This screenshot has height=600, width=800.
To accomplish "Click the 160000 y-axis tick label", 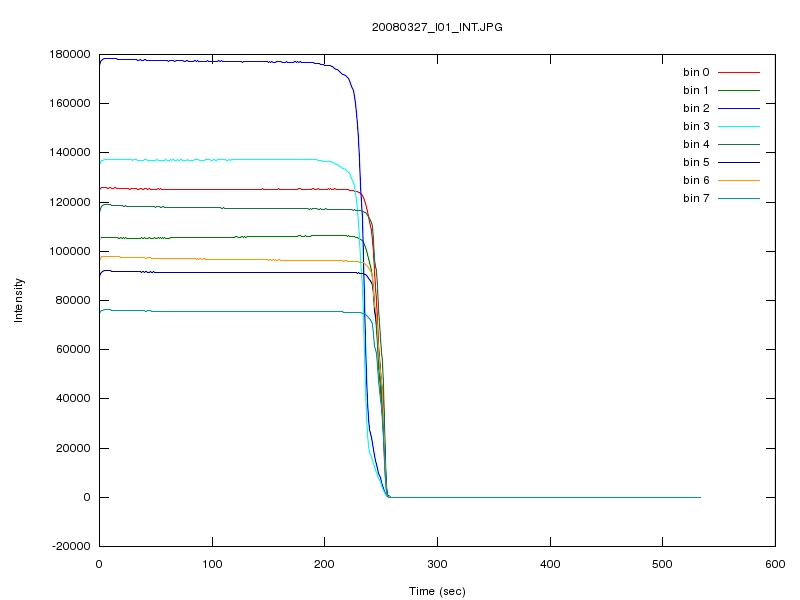I will point(70,103).
